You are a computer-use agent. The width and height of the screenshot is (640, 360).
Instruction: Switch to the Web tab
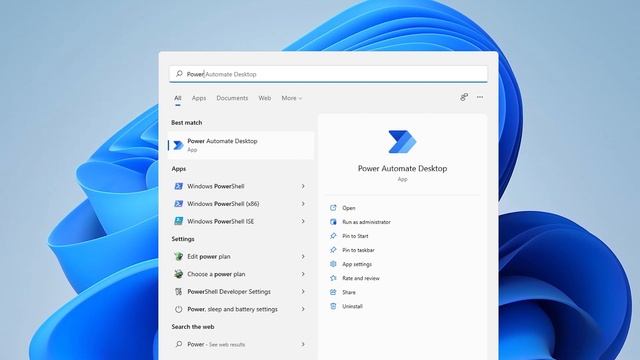[264, 98]
